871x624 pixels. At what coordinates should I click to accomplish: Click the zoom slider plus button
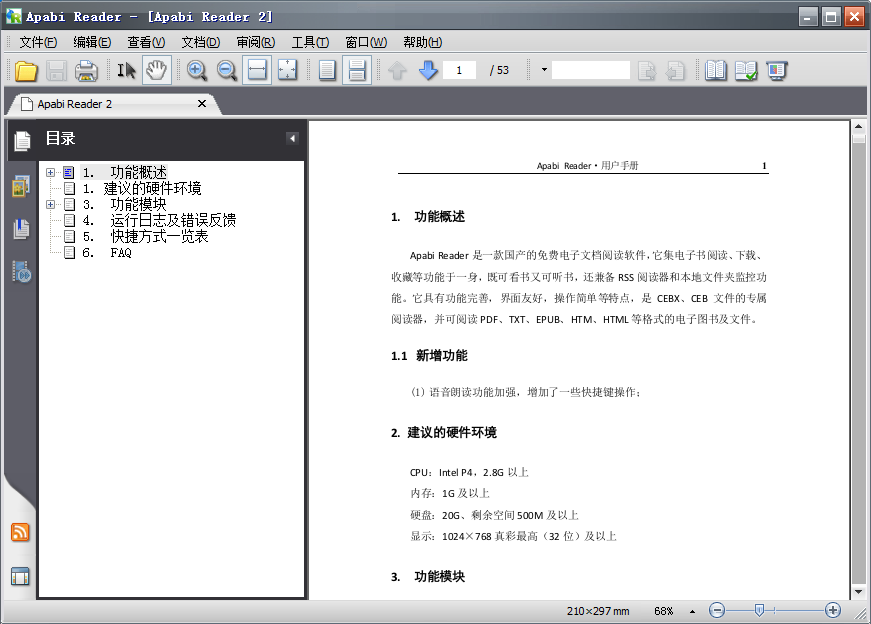[833, 611]
